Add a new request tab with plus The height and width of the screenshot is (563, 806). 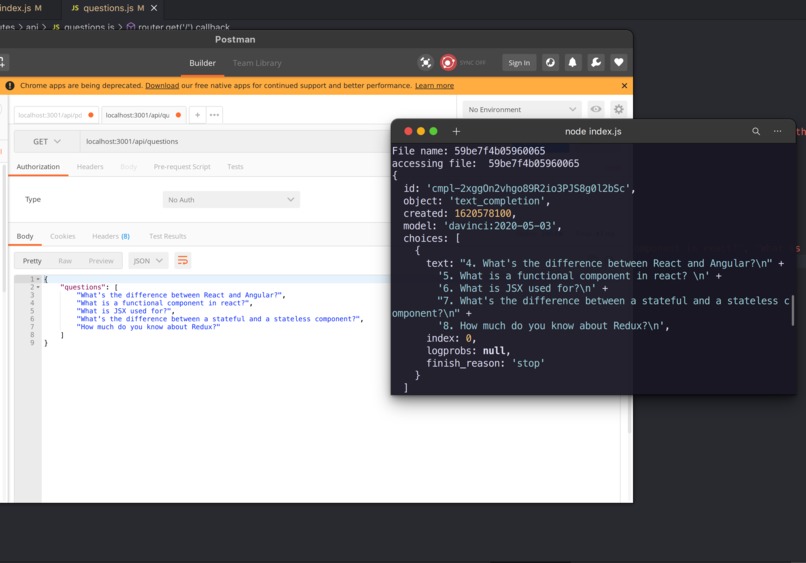tap(197, 115)
